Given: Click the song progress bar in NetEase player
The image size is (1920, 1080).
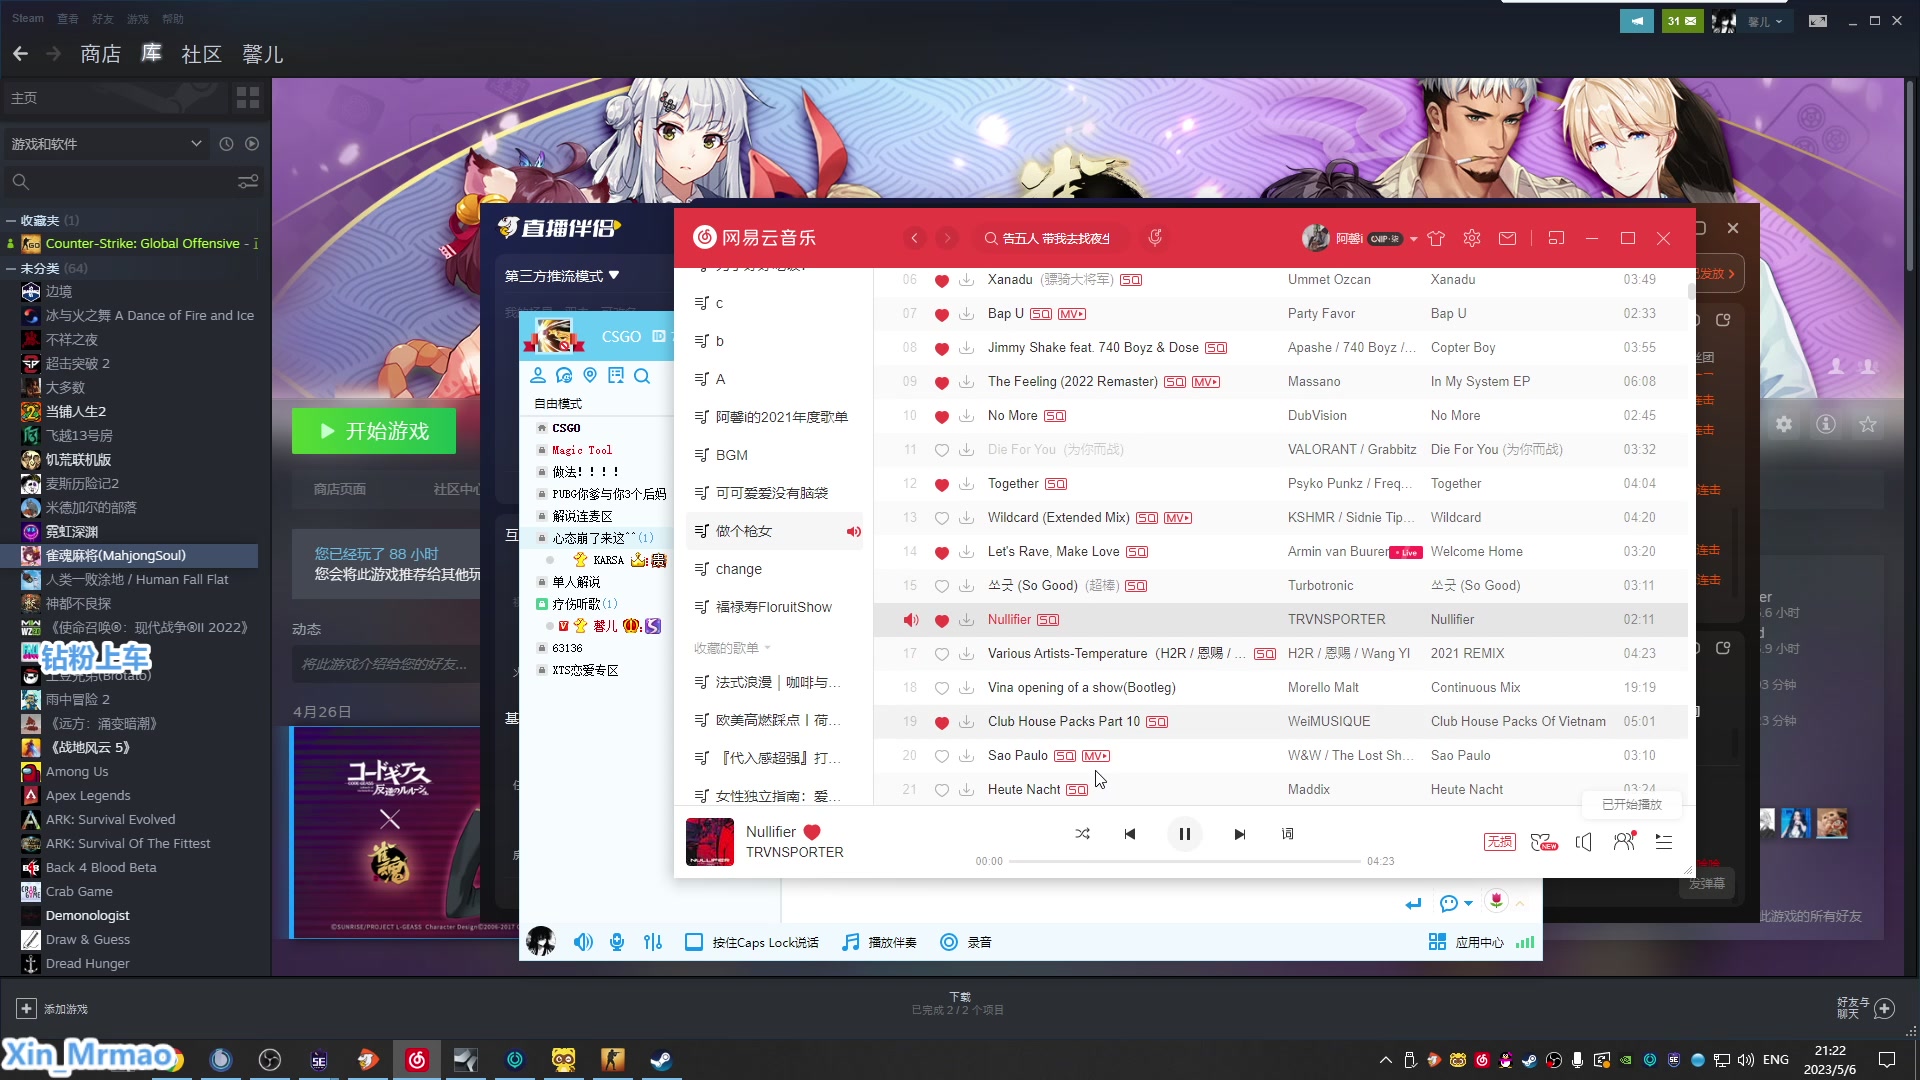Looking at the screenshot, I should [1184, 861].
